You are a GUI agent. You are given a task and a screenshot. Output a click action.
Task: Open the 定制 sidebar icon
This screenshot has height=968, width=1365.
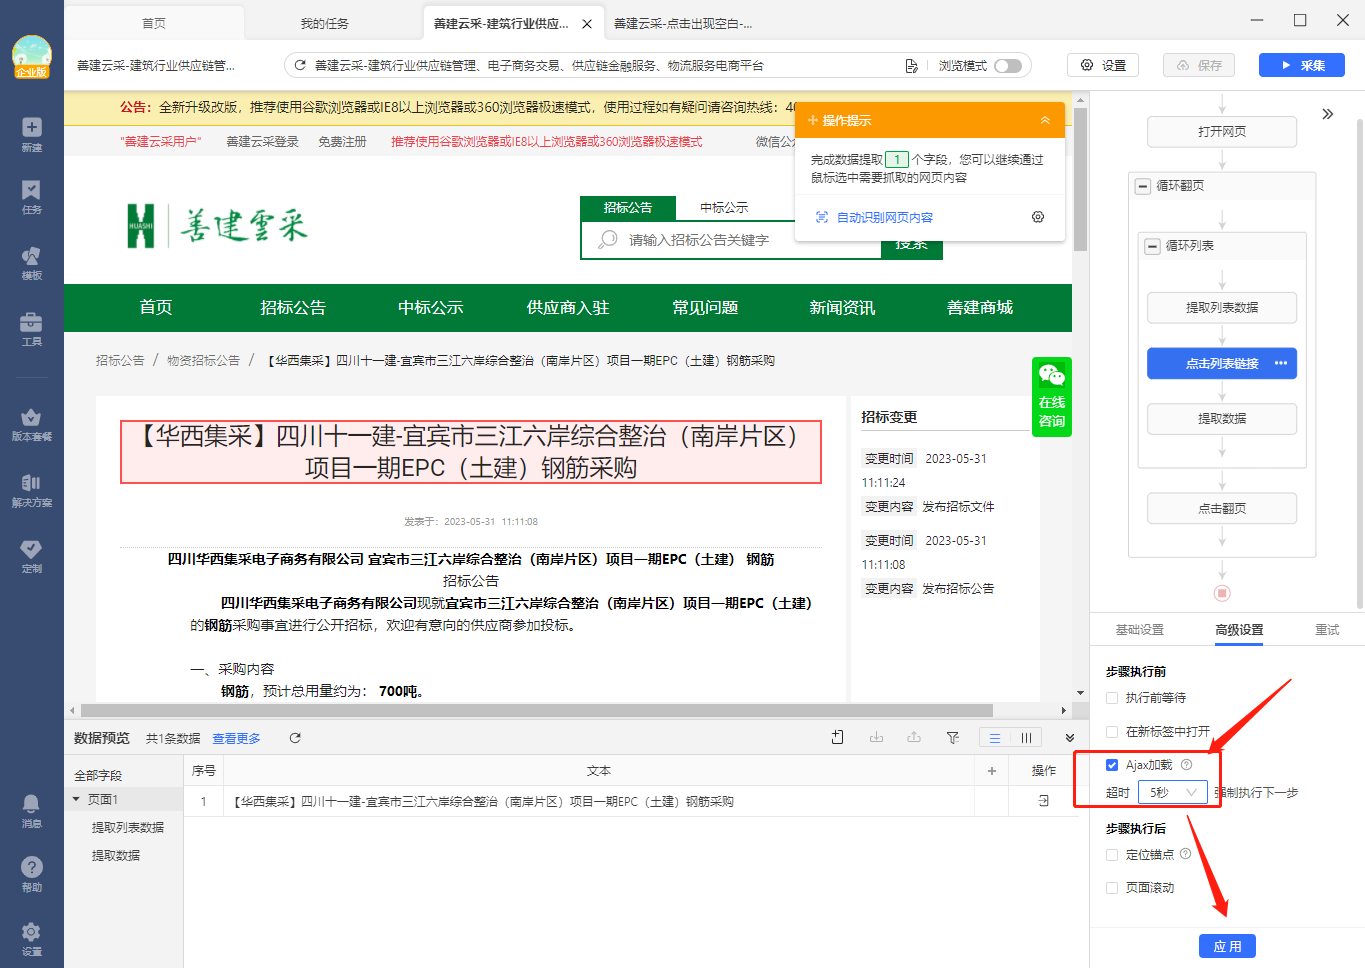point(32,556)
